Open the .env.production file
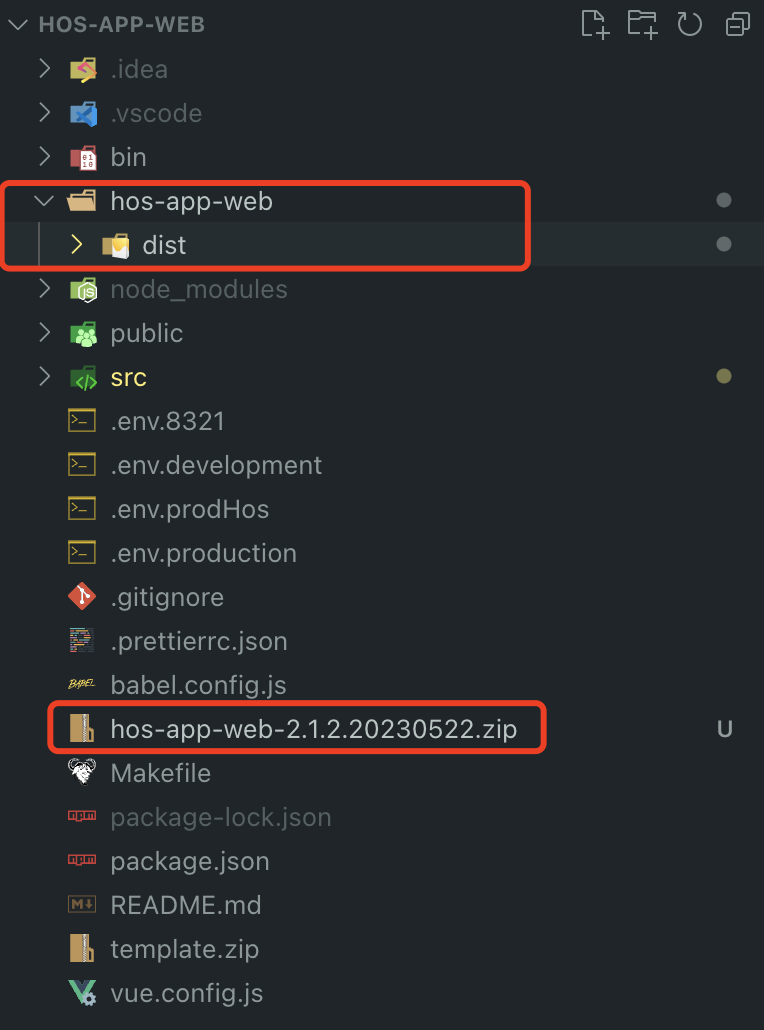 pos(203,553)
